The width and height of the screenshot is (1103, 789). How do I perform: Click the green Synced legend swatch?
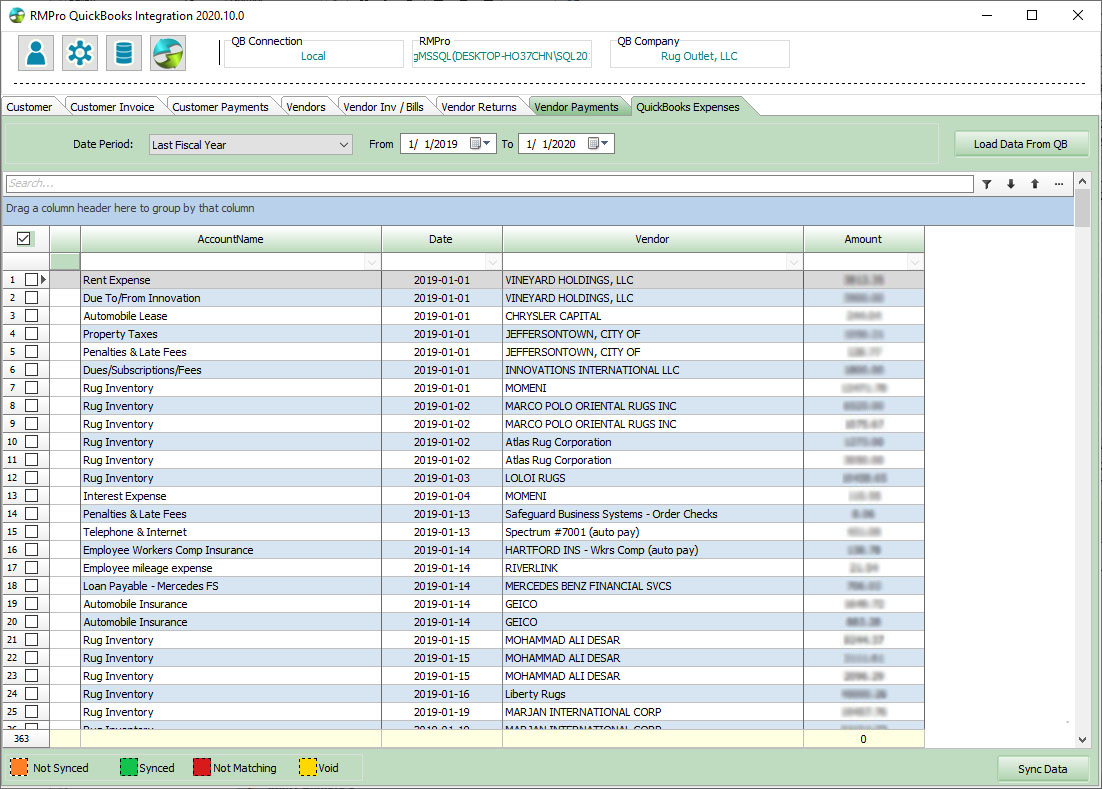[129, 767]
